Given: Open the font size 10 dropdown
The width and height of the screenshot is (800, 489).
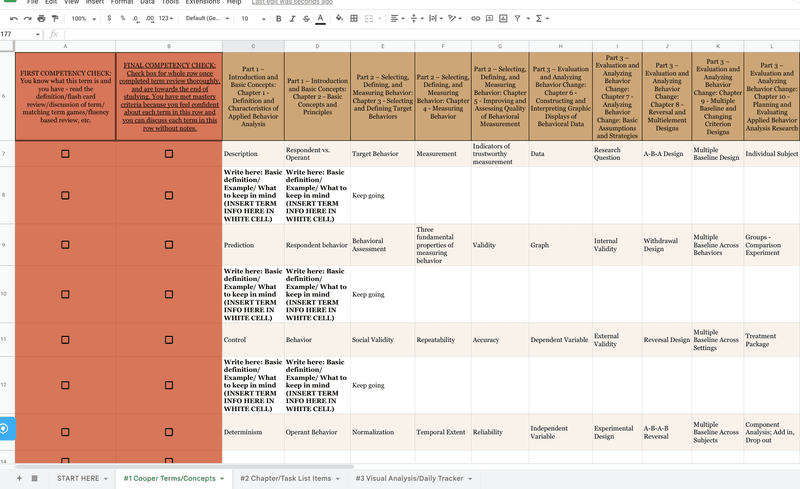Looking at the screenshot, I should point(253,18).
